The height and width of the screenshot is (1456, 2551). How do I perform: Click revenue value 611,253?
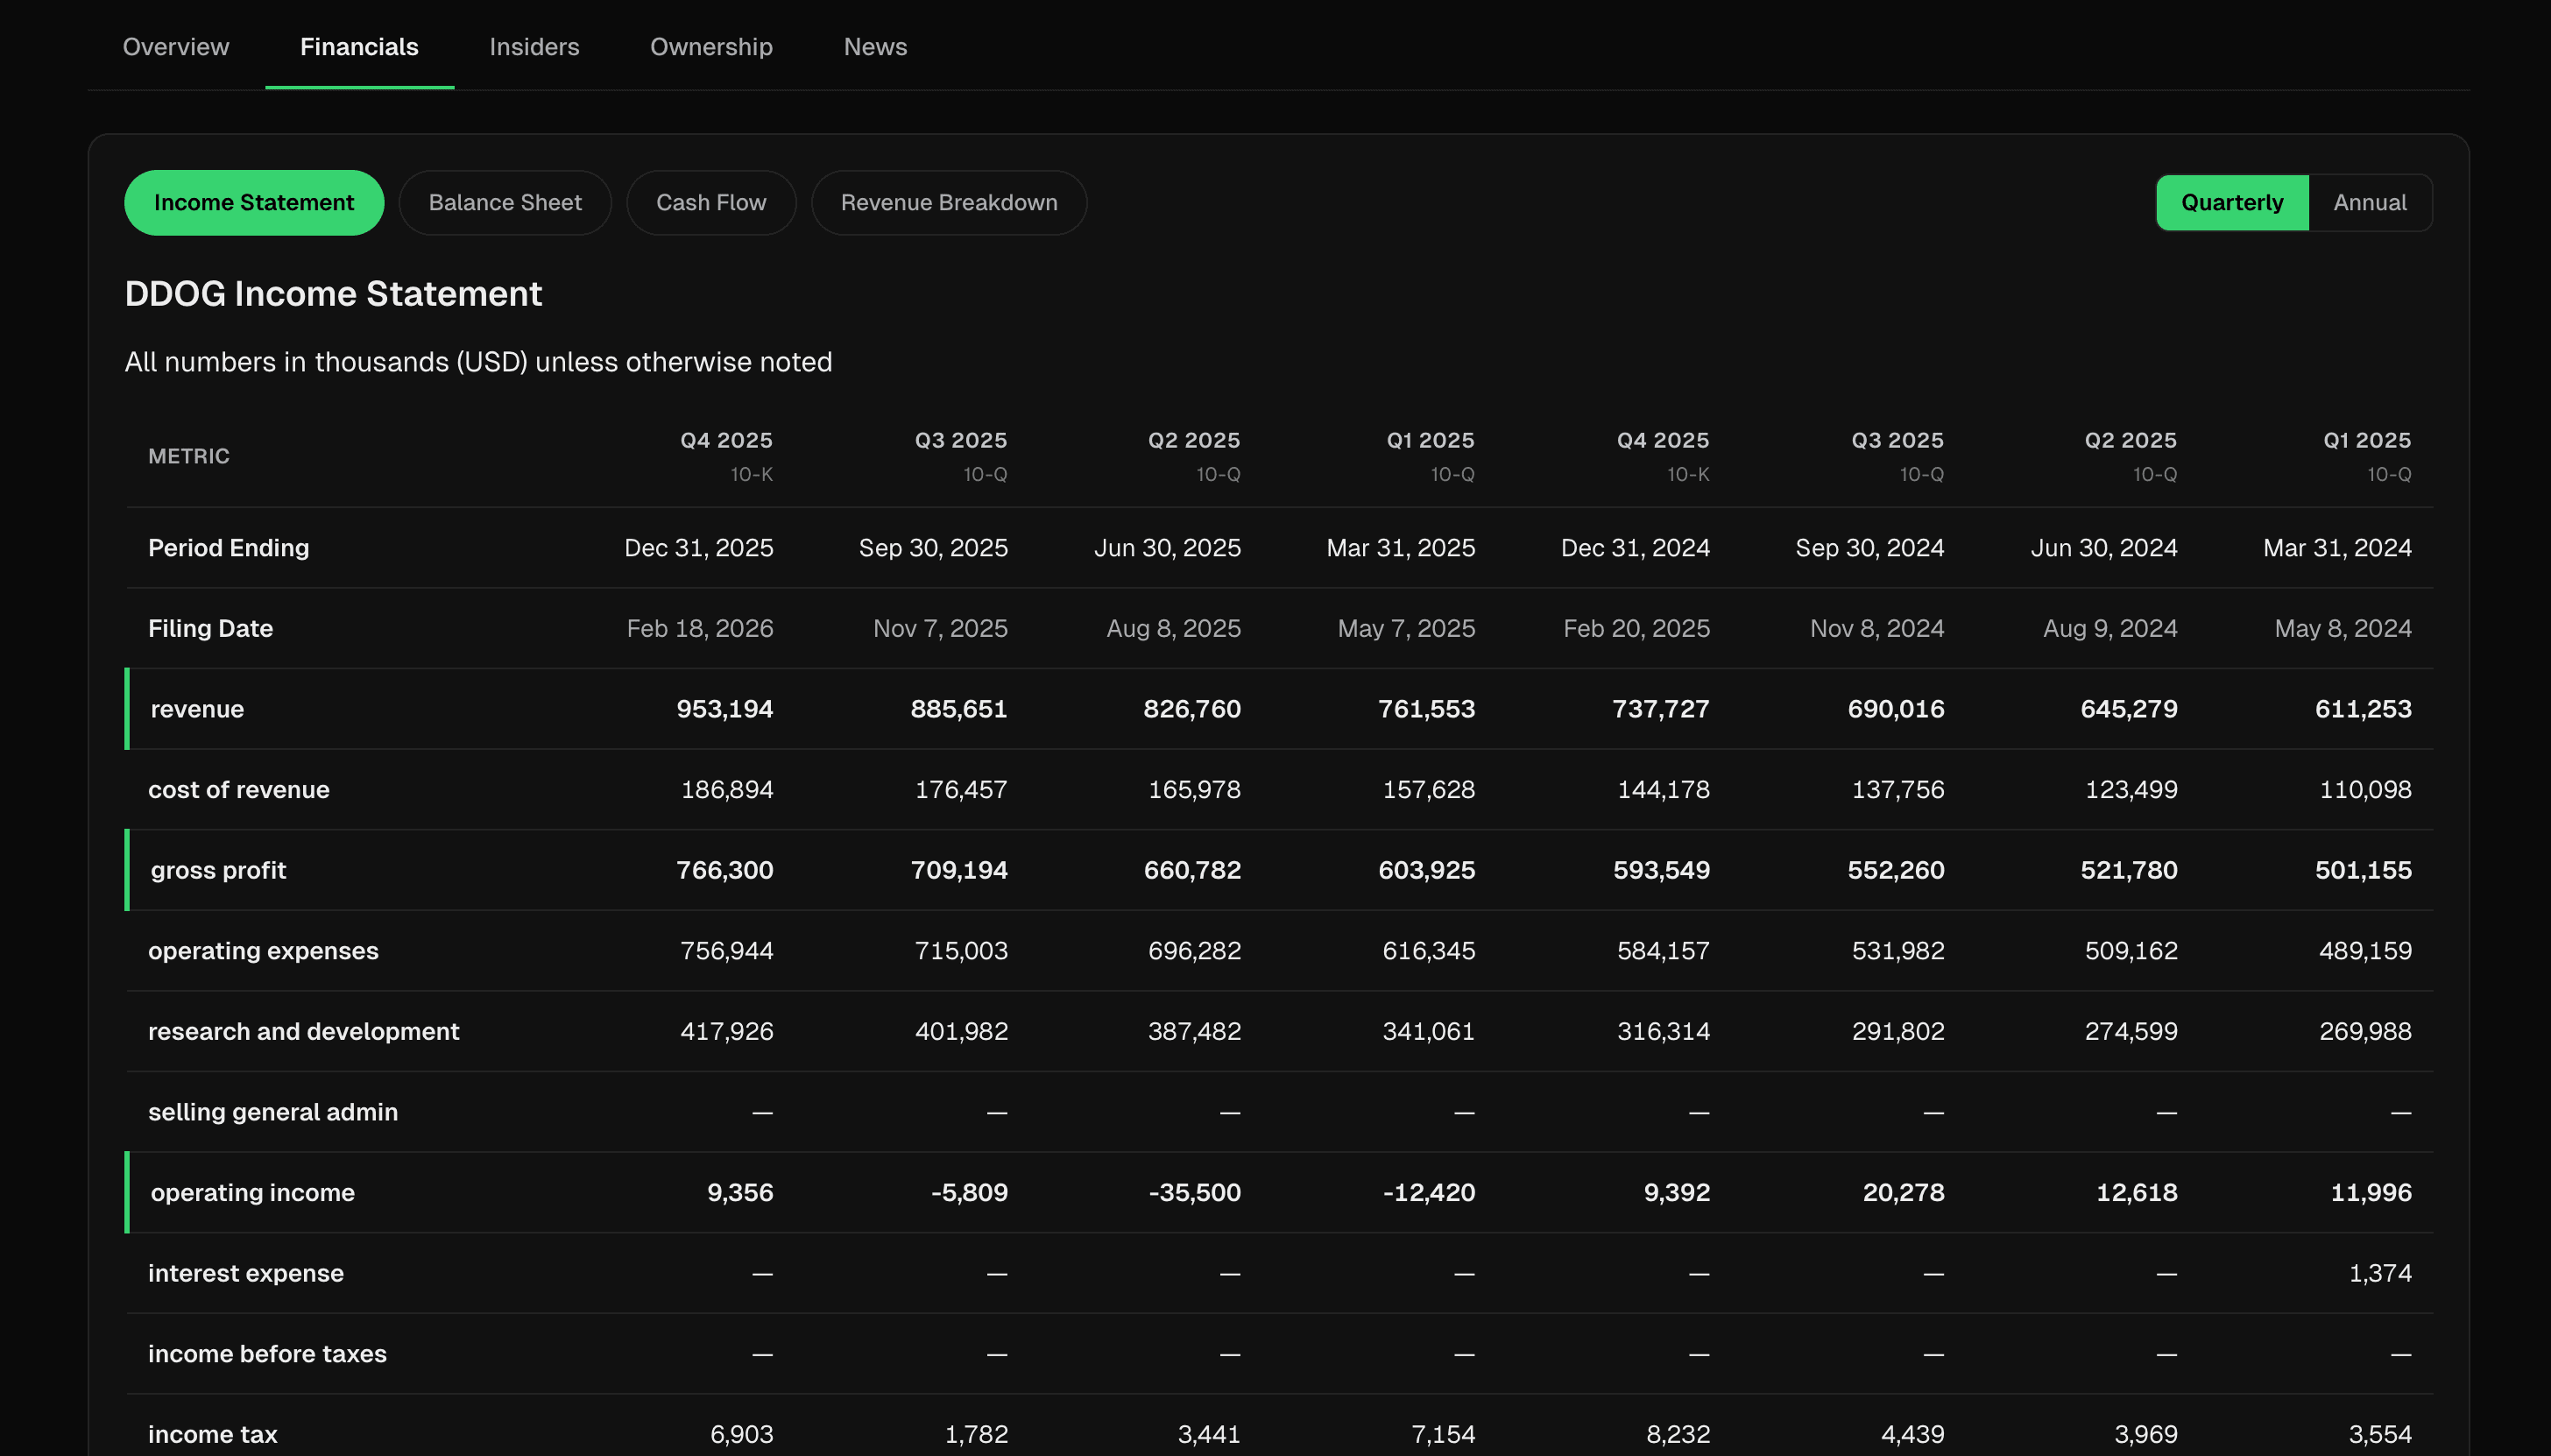[x=2363, y=709]
